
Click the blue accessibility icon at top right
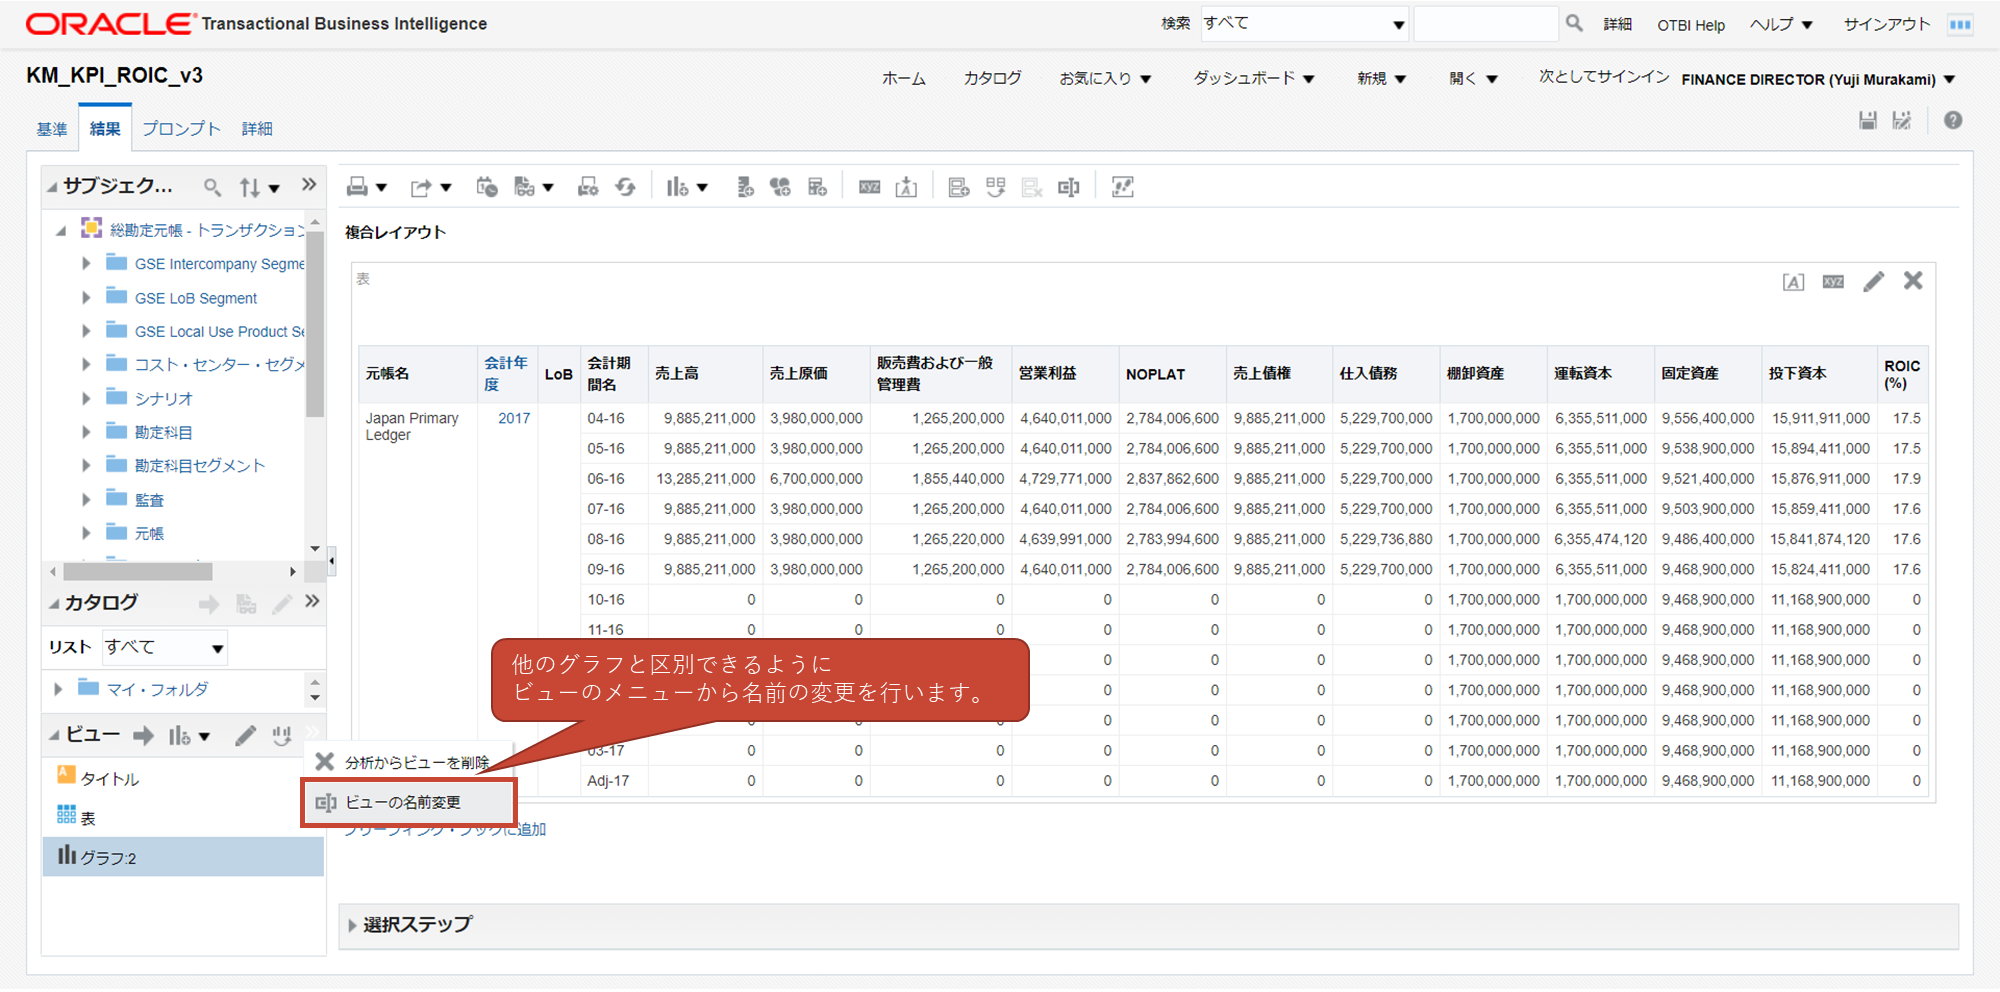pyautogui.click(x=1960, y=24)
